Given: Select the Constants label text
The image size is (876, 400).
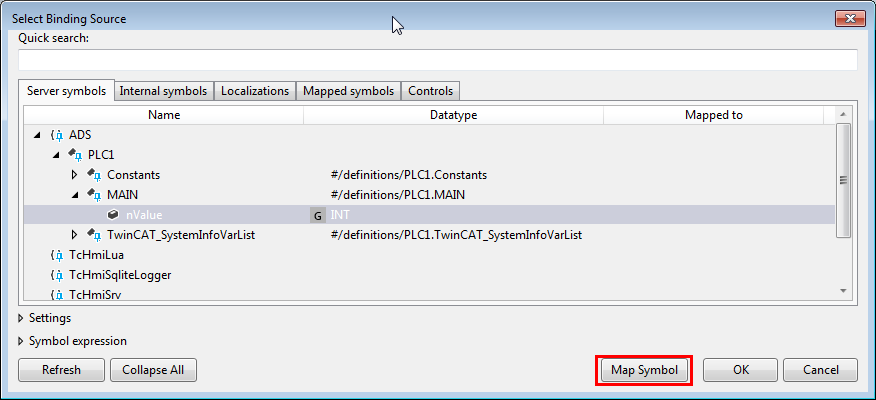Looking at the screenshot, I should (x=134, y=175).
